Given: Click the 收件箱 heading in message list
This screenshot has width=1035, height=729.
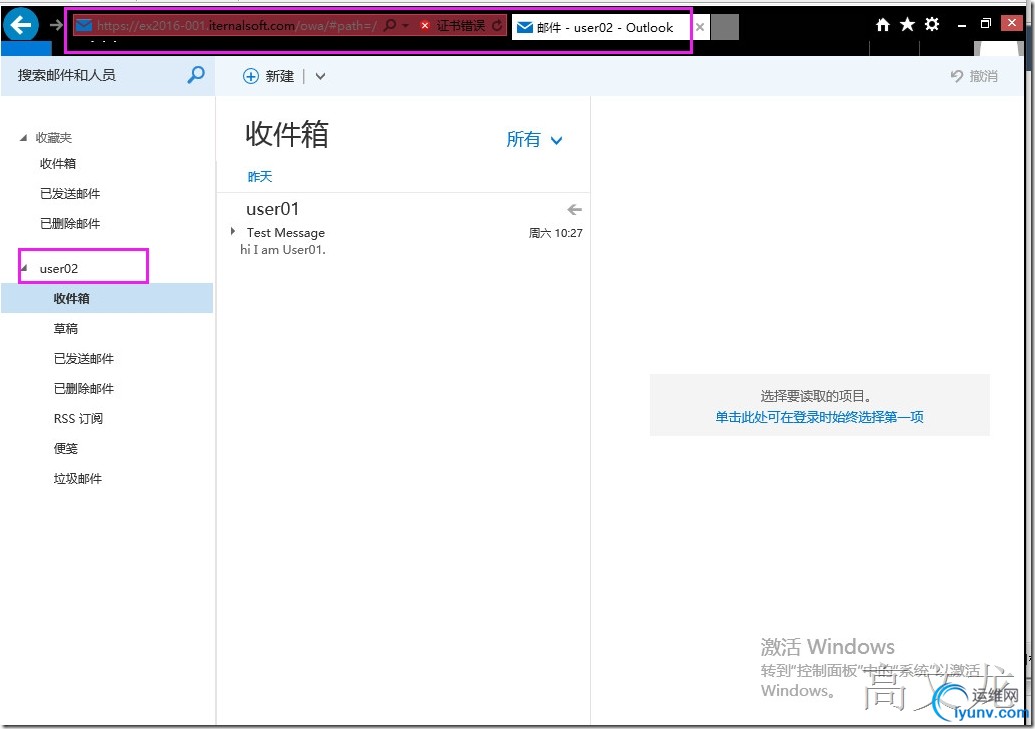Looking at the screenshot, I should 286,134.
